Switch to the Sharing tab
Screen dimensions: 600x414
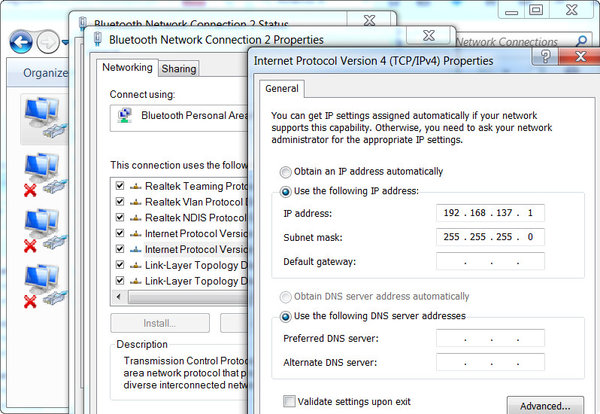pos(179,69)
